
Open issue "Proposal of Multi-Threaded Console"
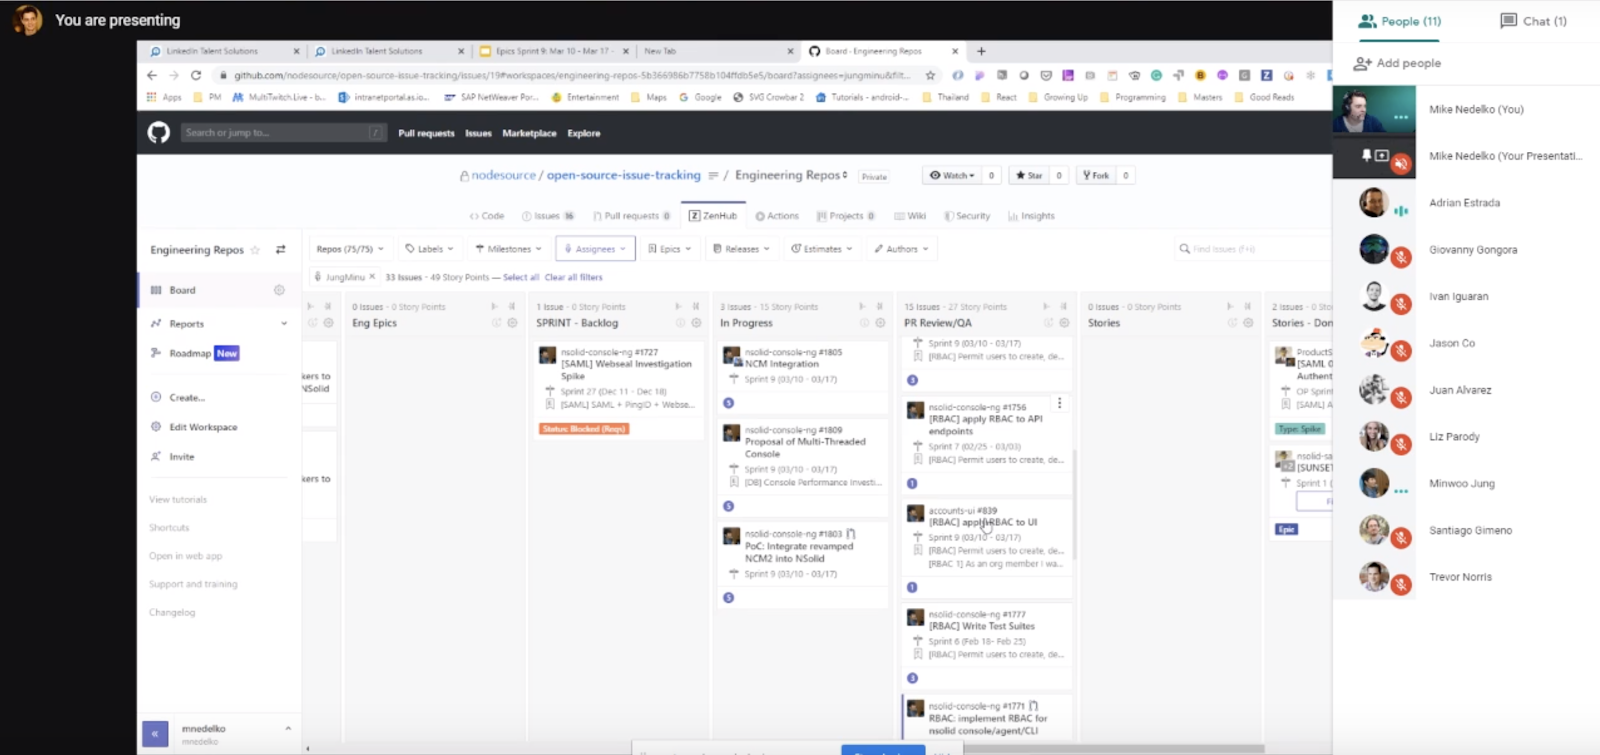click(805, 447)
